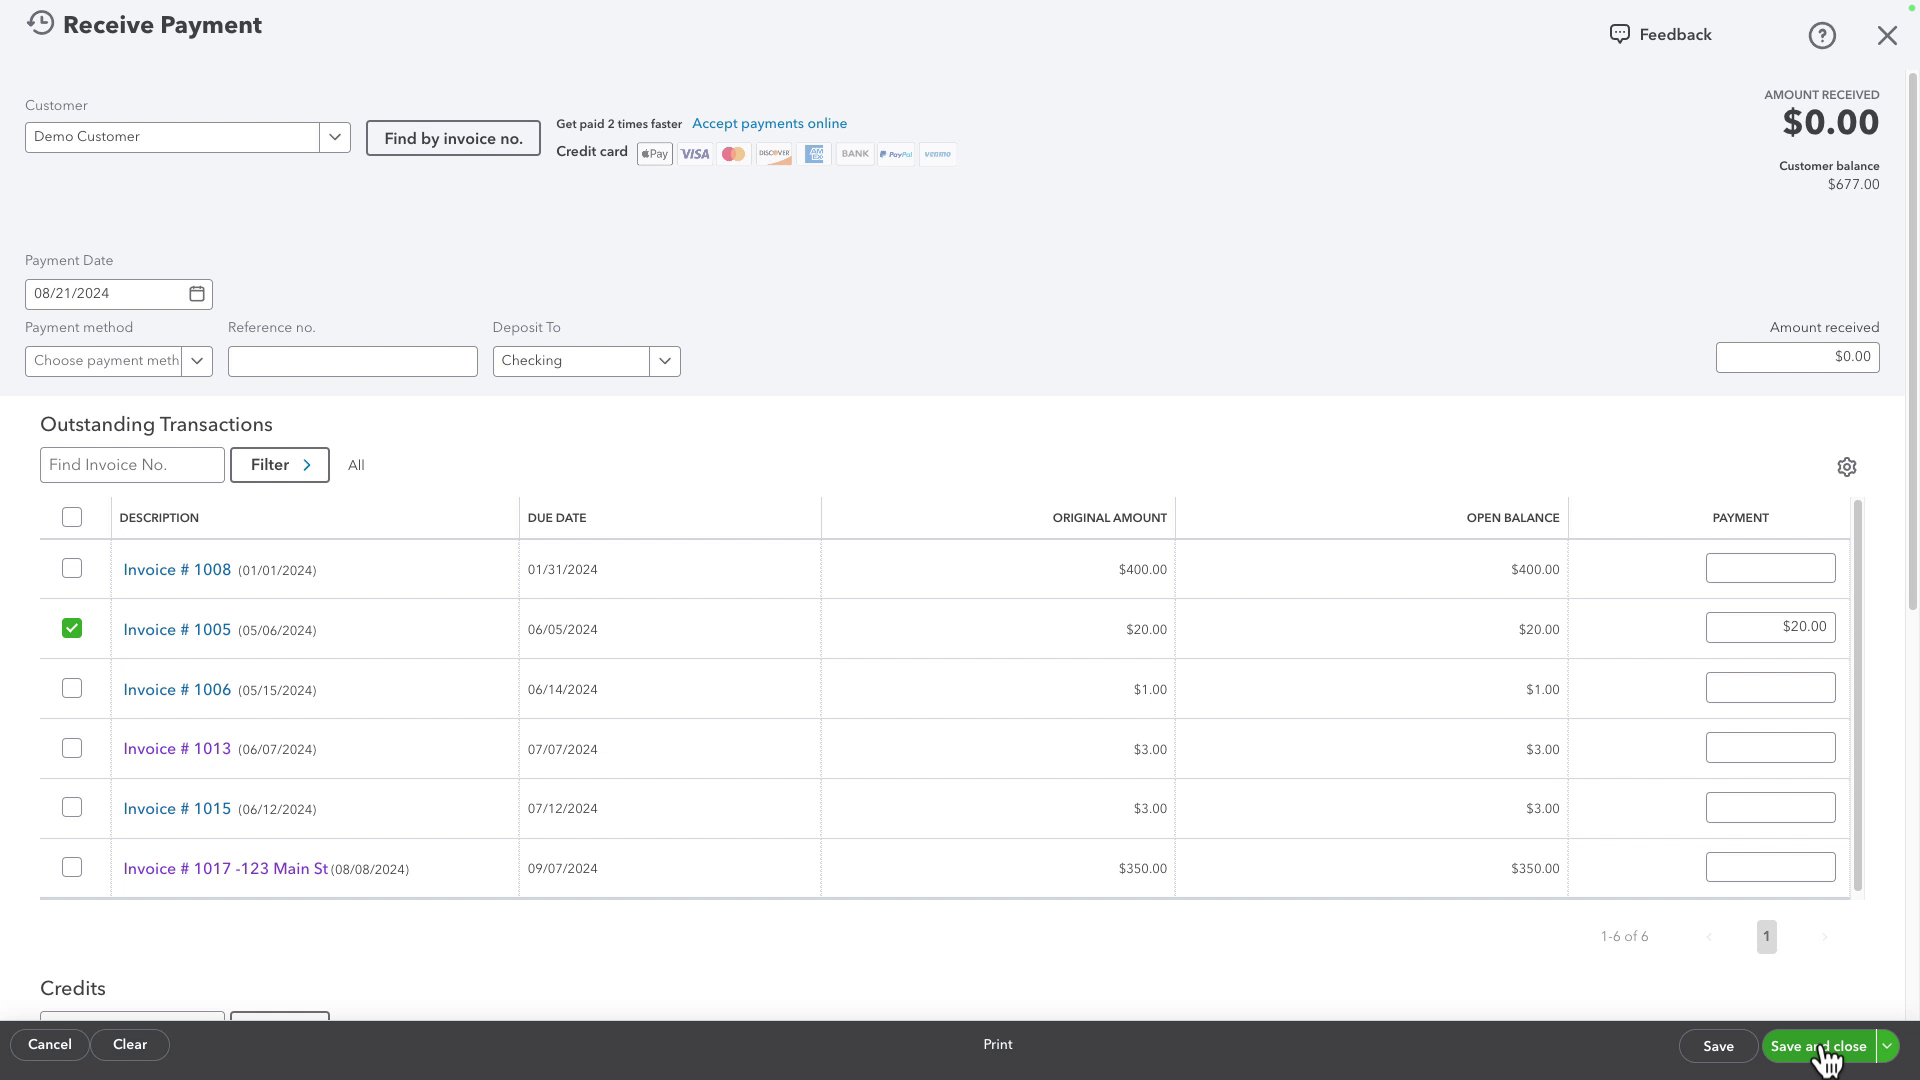Focus the Customer name field
Screen dimensions: 1920x1080
click(x=172, y=137)
